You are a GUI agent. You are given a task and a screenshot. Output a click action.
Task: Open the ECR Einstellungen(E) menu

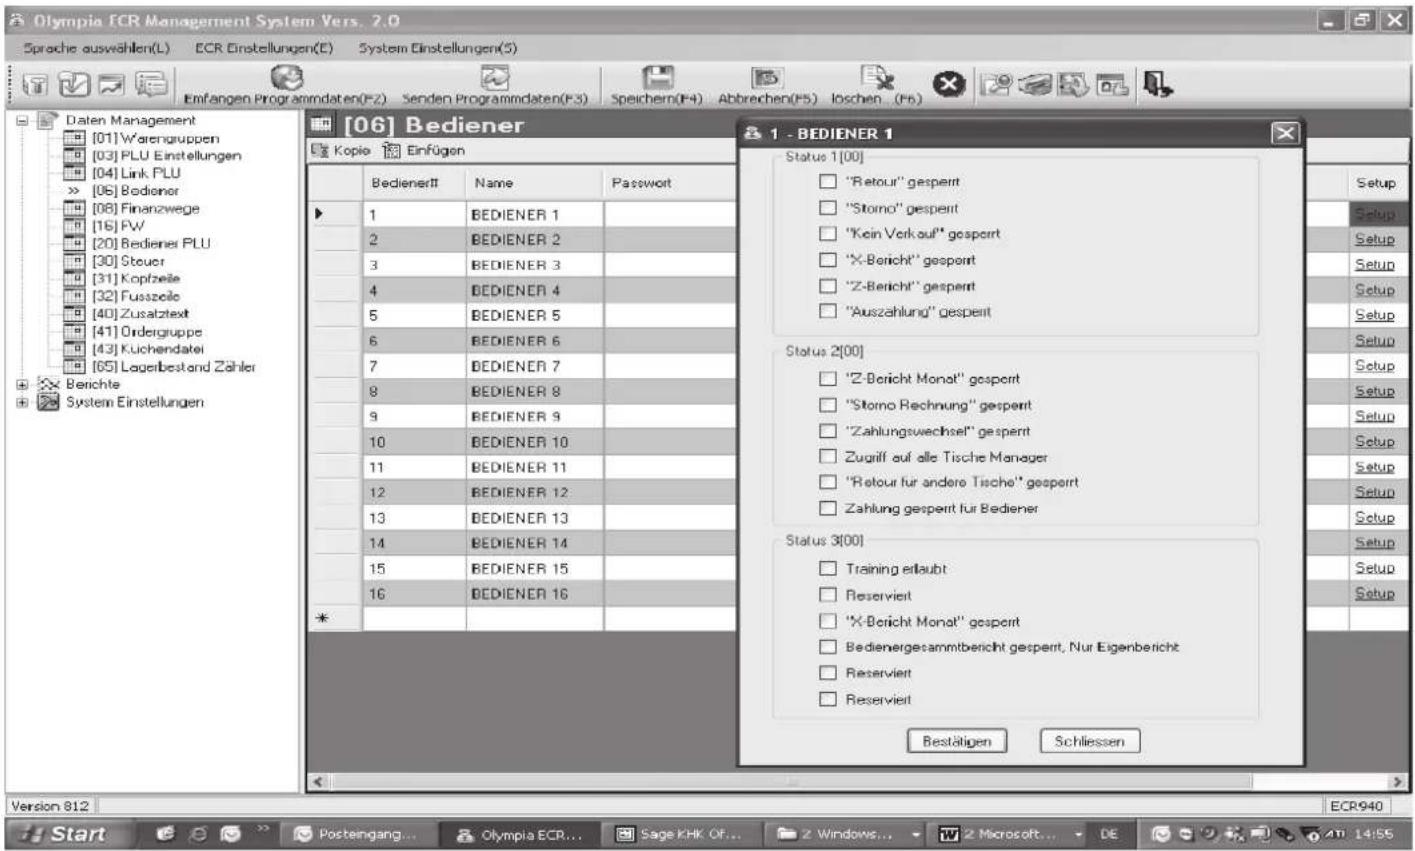(x=264, y=48)
